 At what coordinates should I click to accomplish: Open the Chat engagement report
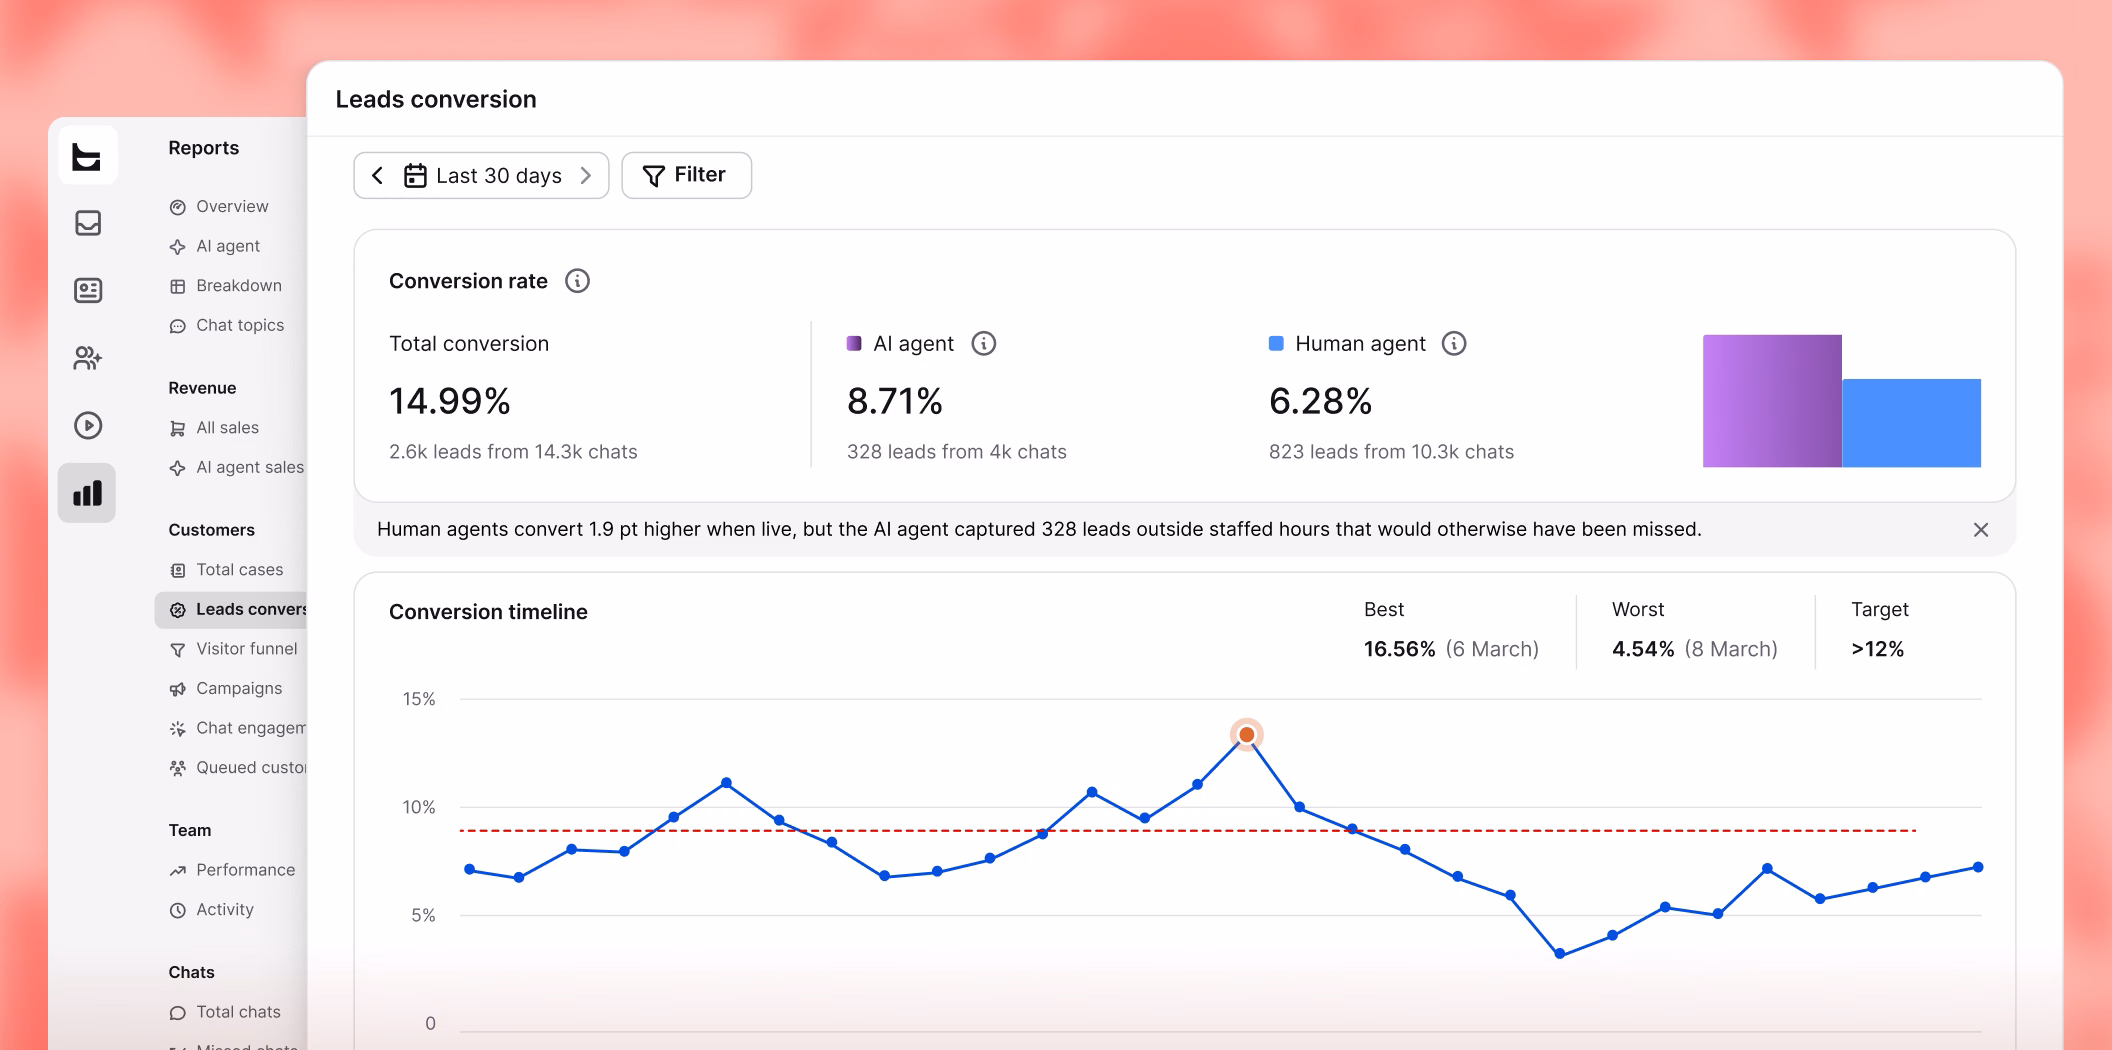pos(237,729)
